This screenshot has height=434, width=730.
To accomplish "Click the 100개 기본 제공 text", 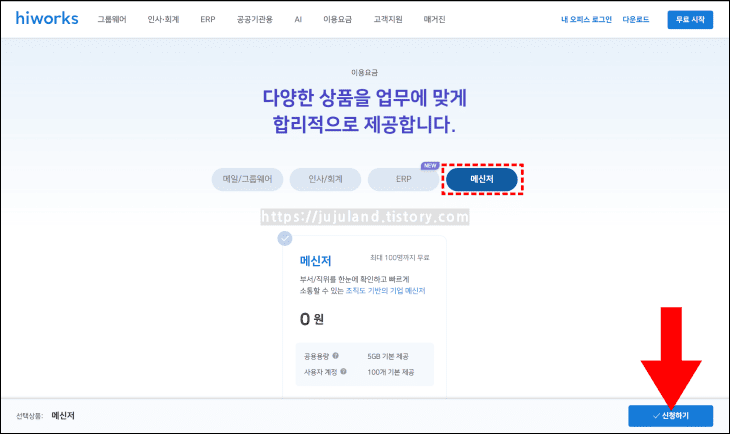I will (390, 372).
